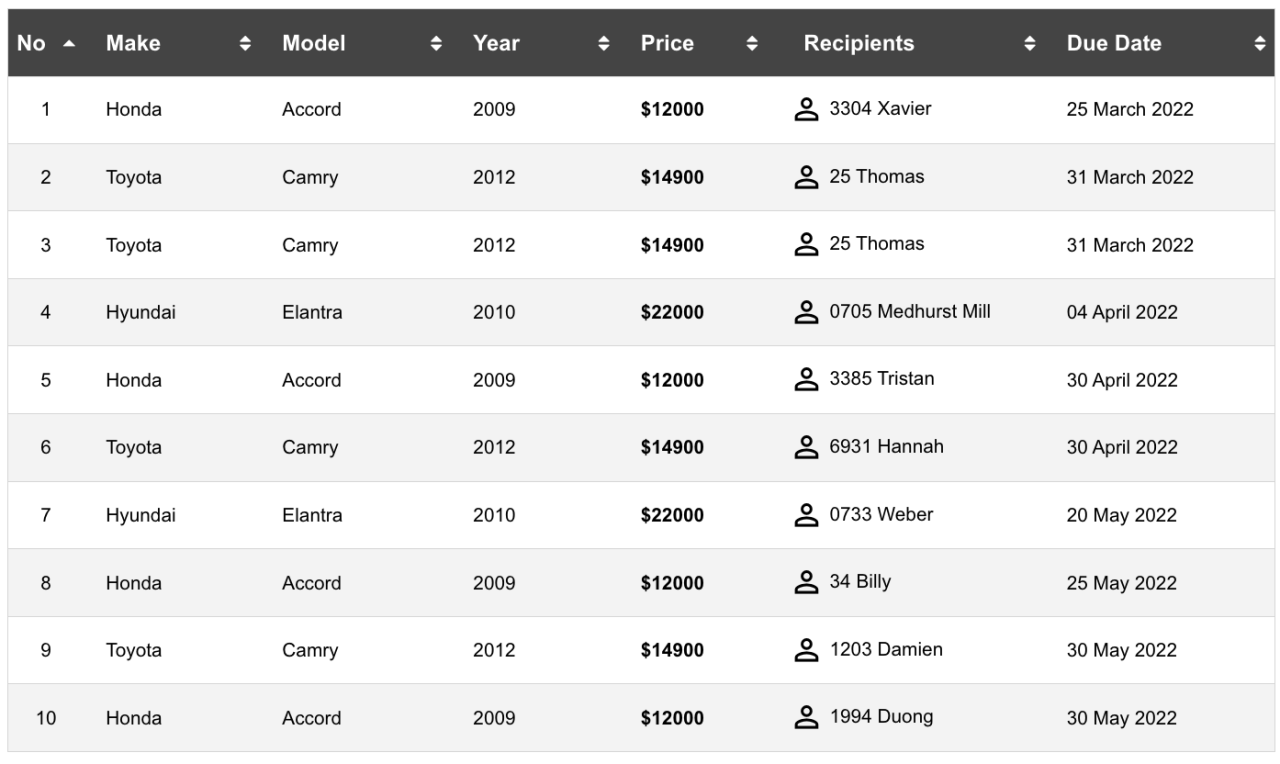Select the user icon beside 1203 Damien
The height and width of the screenshot is (764, 1280).
pyautogui.click(x=806, y=650)
